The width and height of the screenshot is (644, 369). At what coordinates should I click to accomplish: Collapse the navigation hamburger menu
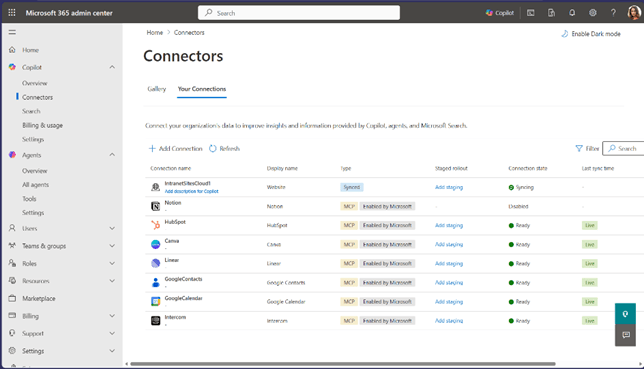click(12, 32)
